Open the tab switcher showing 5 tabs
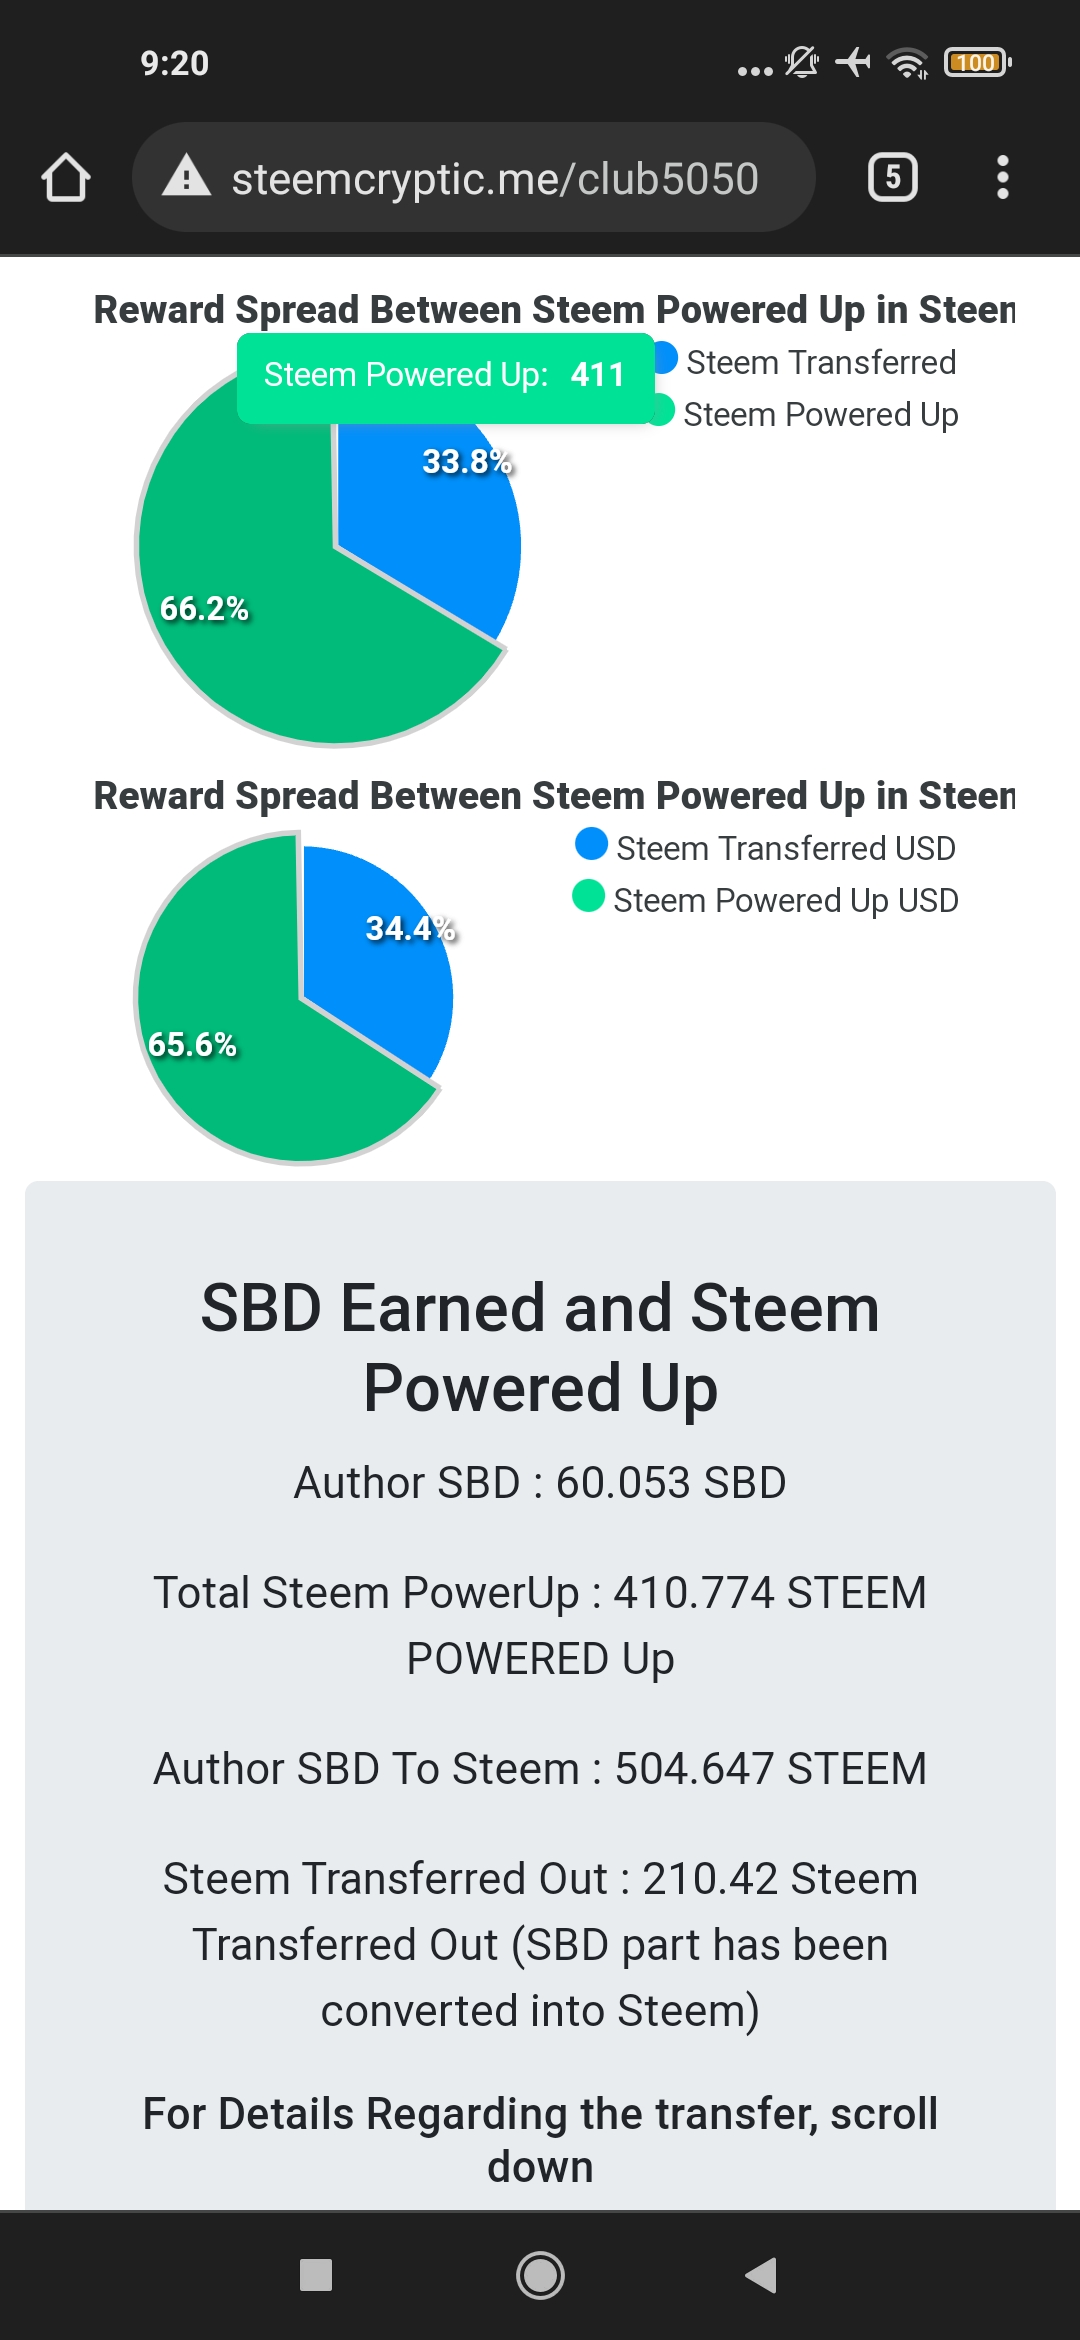1080x2340 pixels. pyautogui.click(x=892, y=178)
